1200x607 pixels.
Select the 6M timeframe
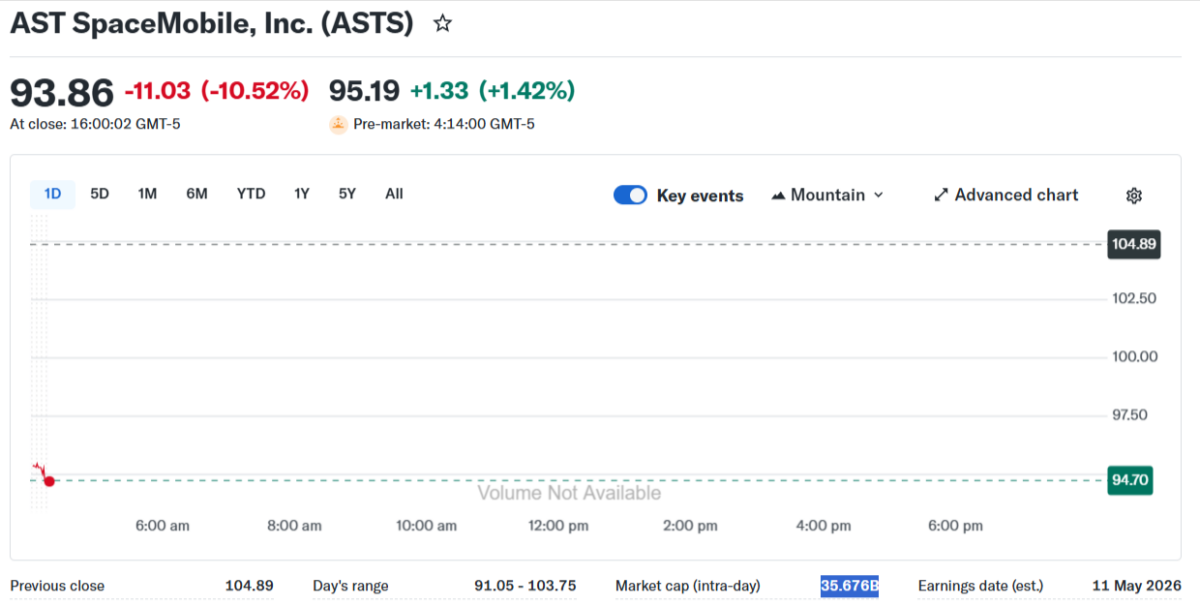pos(197,194)
